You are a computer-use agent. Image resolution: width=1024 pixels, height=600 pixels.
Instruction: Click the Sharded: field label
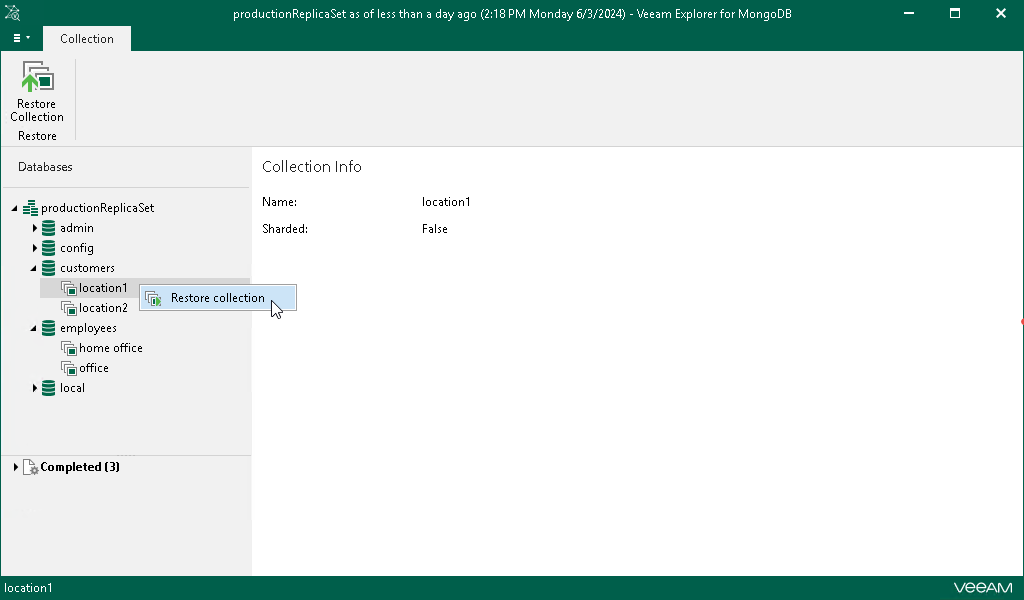(x=285, y=229)
